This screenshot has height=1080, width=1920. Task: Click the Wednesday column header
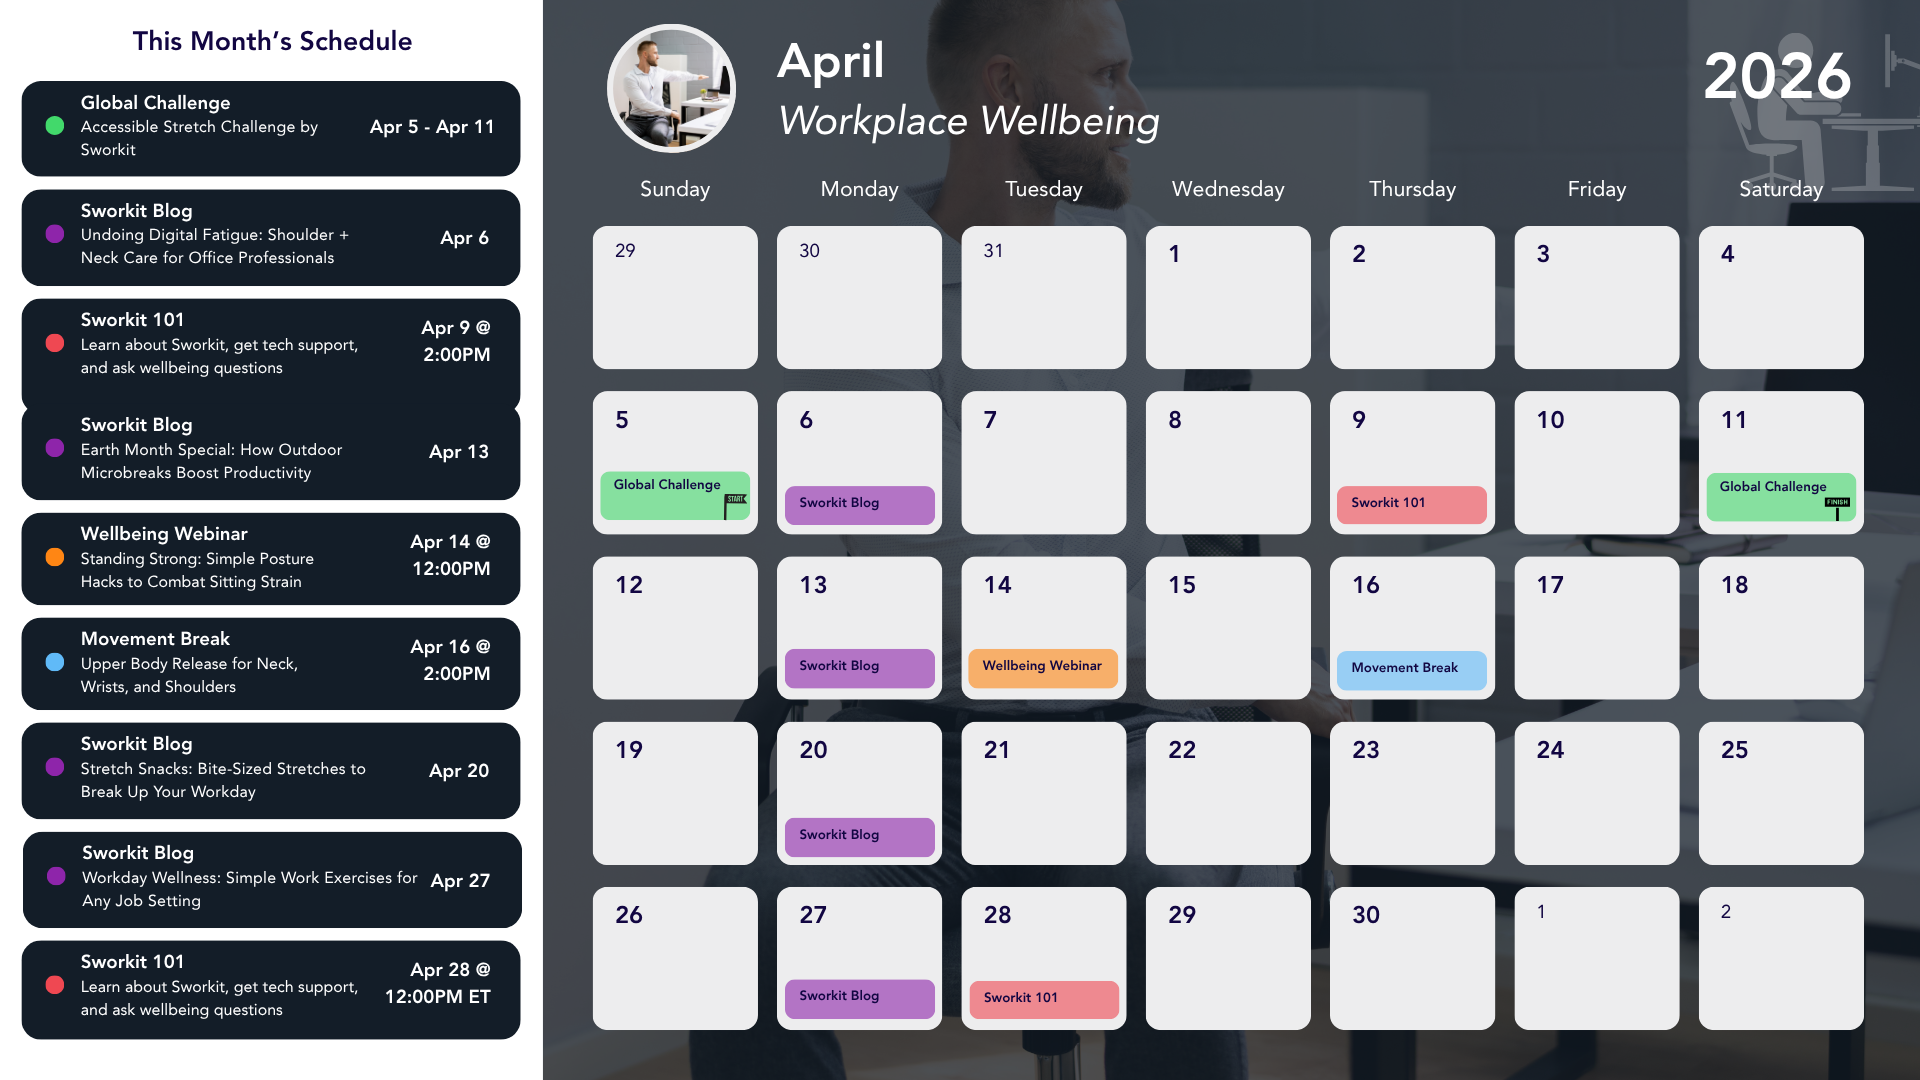coord(1228,189)
